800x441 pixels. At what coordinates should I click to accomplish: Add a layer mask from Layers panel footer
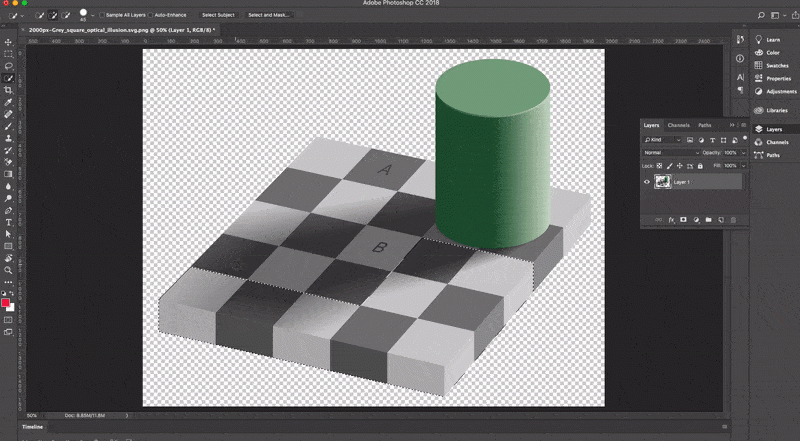pyautogui.click(x=683, y=219)
